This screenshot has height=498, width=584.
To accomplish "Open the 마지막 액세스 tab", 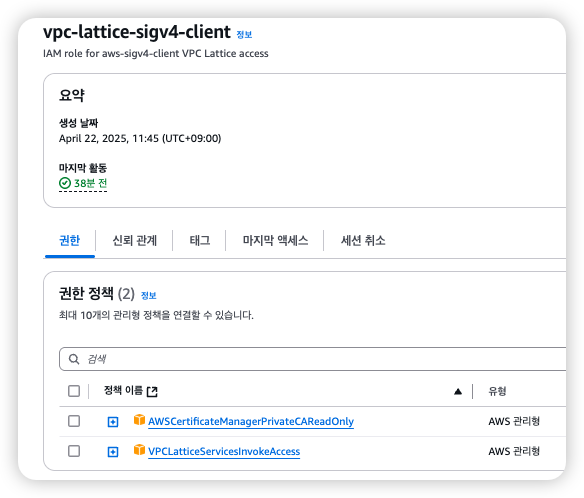I will [275, 240].
